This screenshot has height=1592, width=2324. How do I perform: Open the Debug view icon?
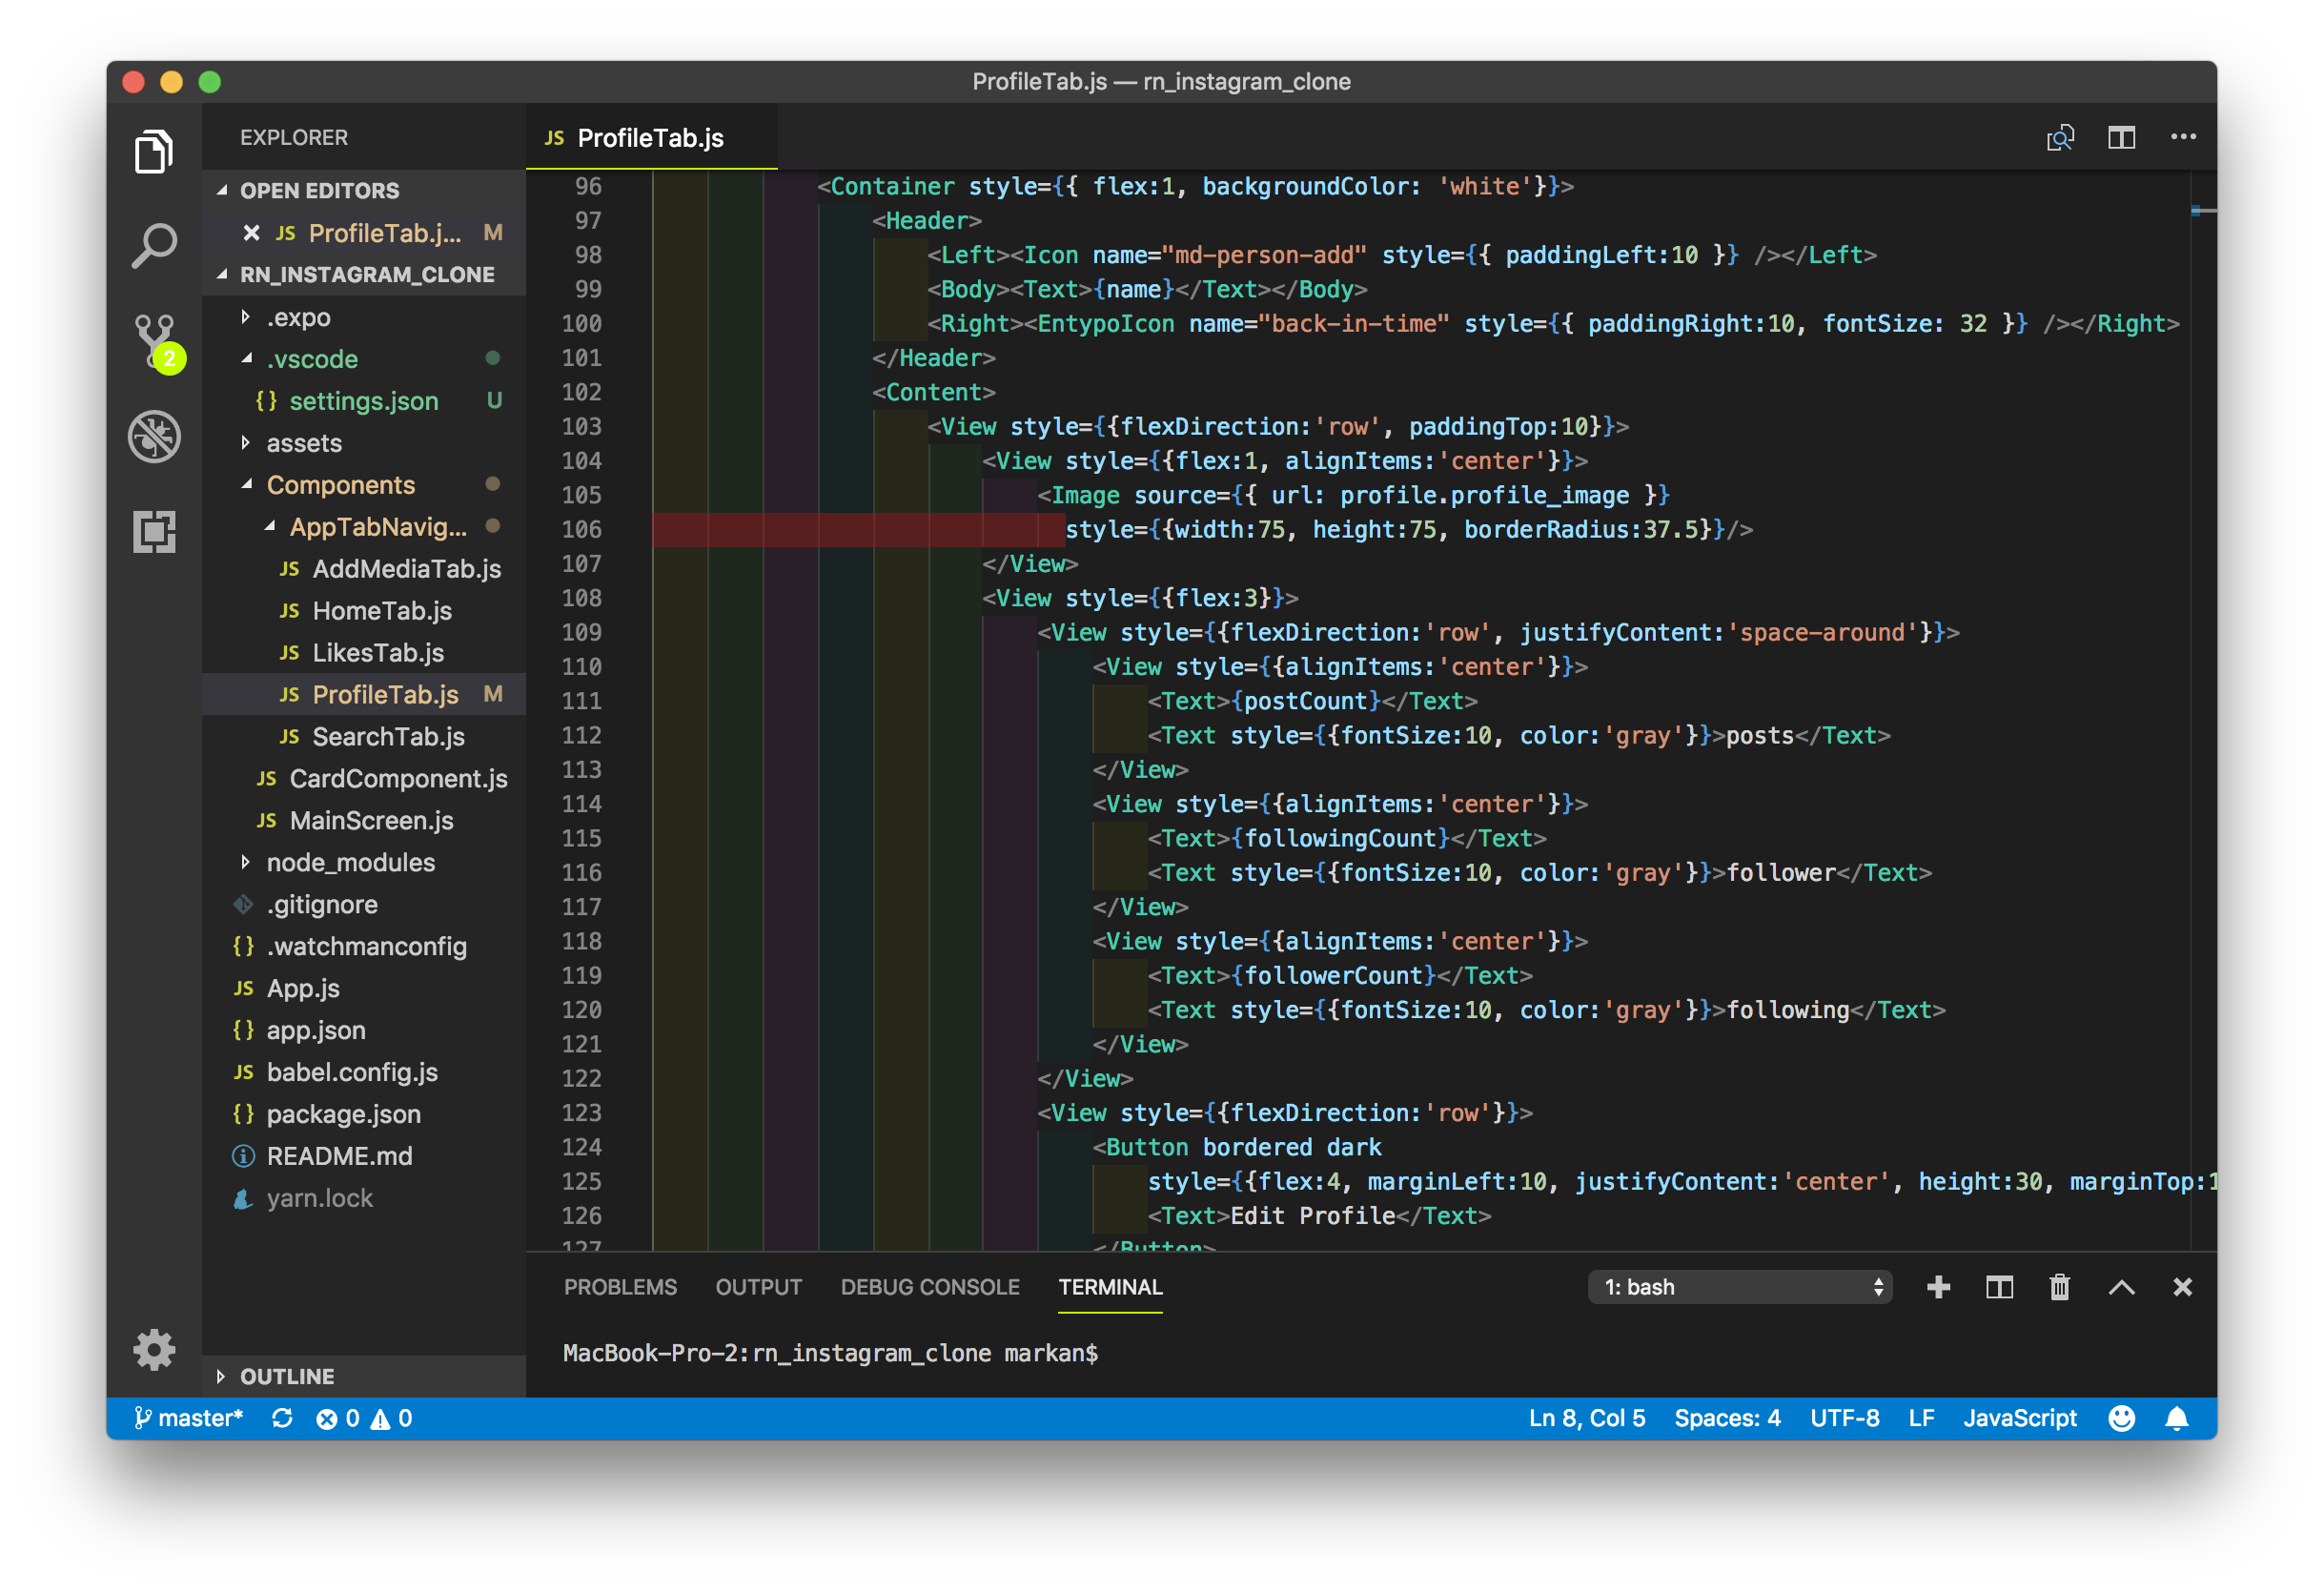[x=154, y=437]
